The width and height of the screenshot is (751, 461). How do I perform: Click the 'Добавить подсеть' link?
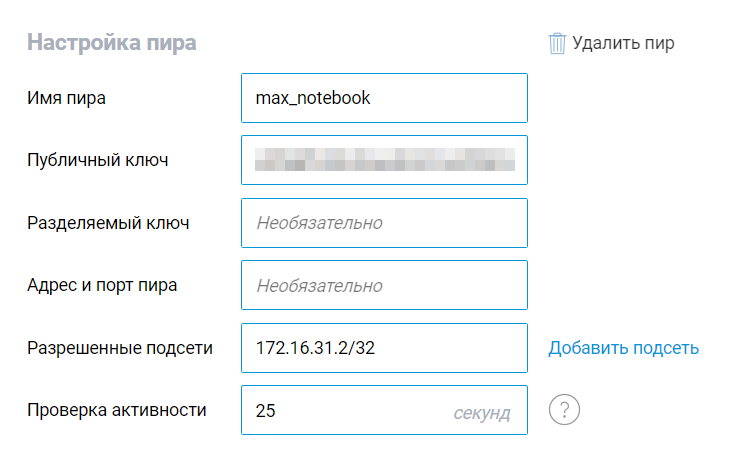click(623, 348)
